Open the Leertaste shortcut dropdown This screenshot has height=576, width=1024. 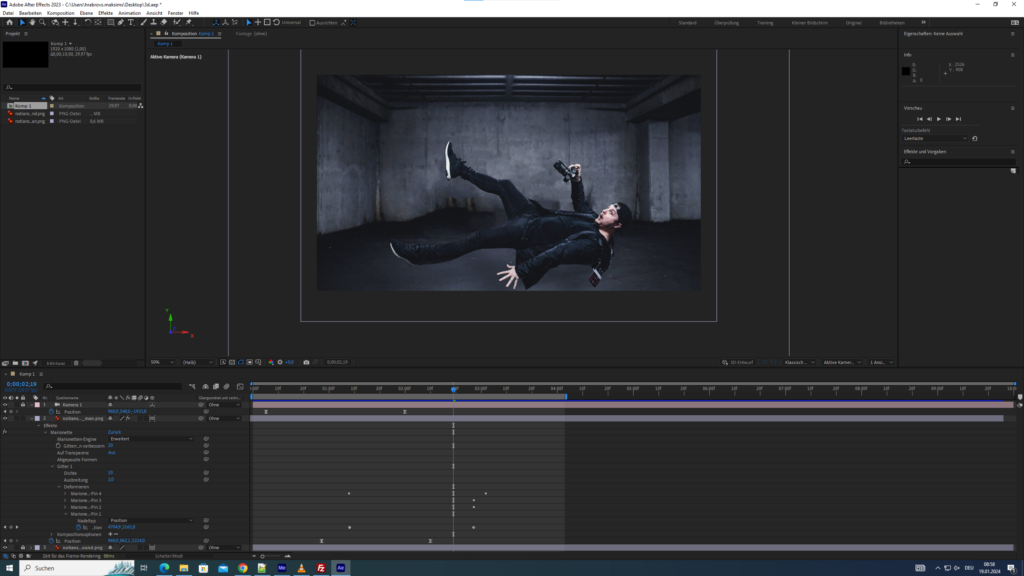tap(935, 138)
